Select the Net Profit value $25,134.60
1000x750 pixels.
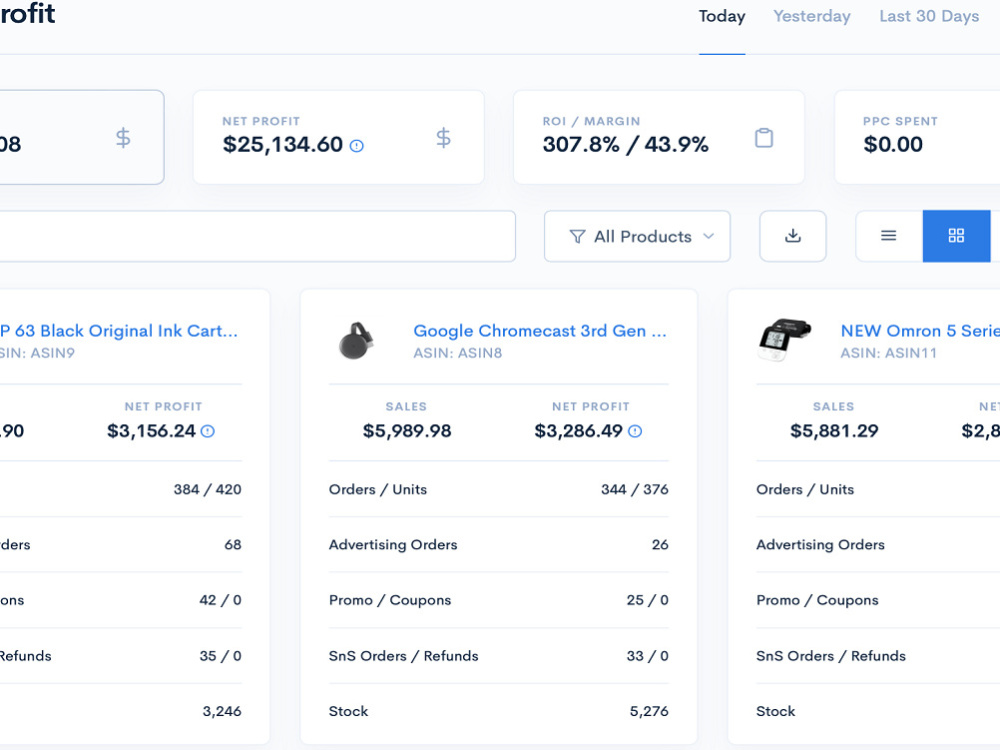pos(283,145)
